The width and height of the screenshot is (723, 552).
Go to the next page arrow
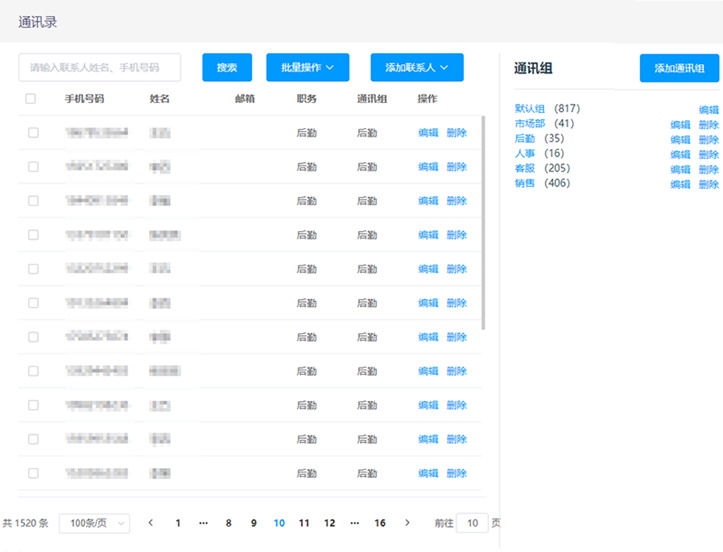(x=407, y=523)
